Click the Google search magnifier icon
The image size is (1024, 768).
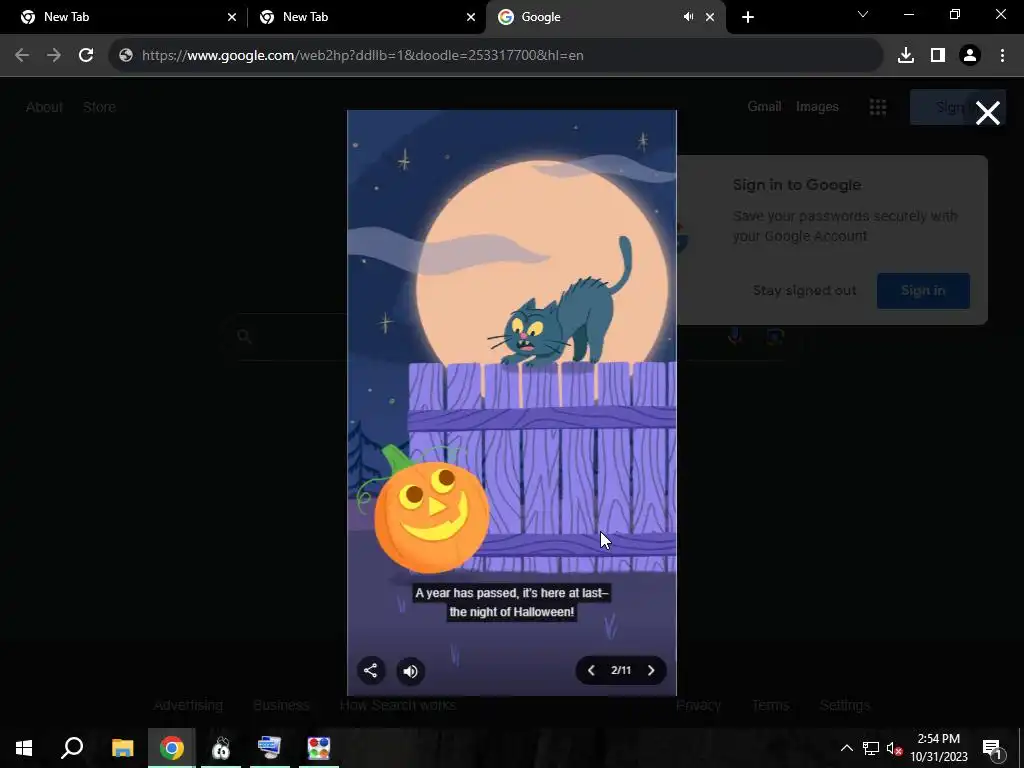(244, 336)
